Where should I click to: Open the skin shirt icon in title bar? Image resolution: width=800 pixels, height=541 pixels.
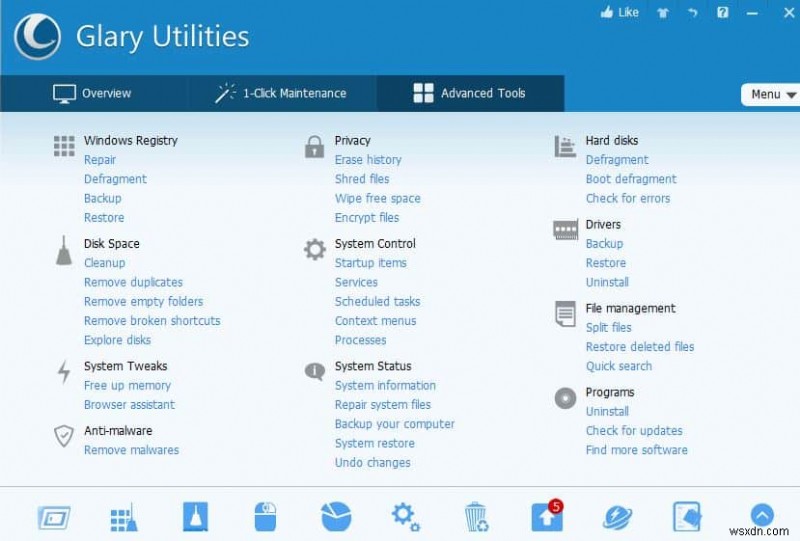663,13
